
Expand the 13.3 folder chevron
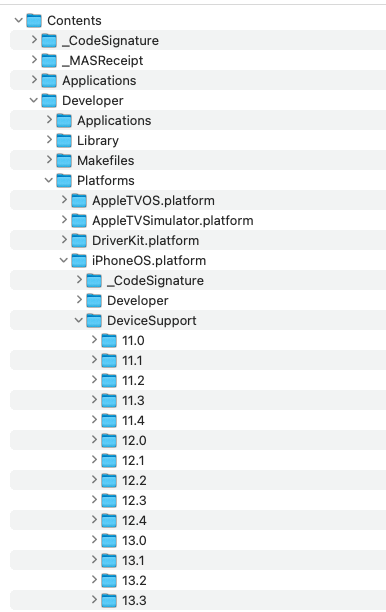[94, 600]
